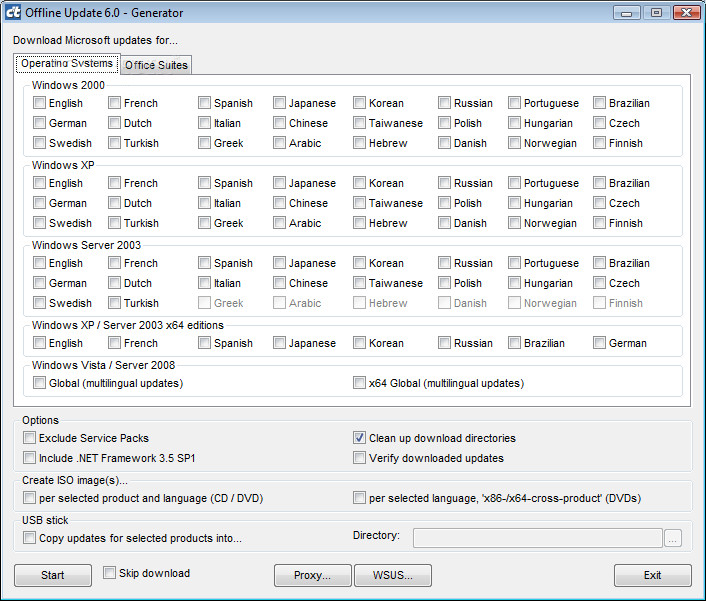706x601 pixels.
Task: Check Portuguese under Windows Server 2003
Action: coord(515,263)
